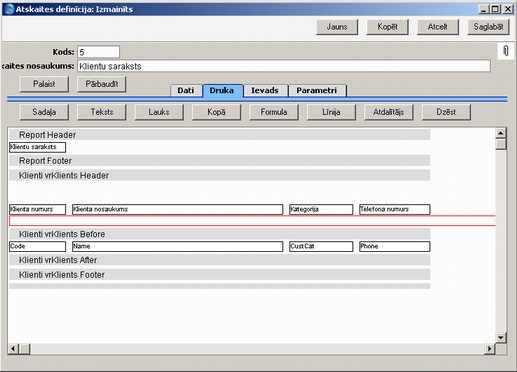
Task: Select the Klientu saraksts text box in header
Action: (x=37, y=147)
